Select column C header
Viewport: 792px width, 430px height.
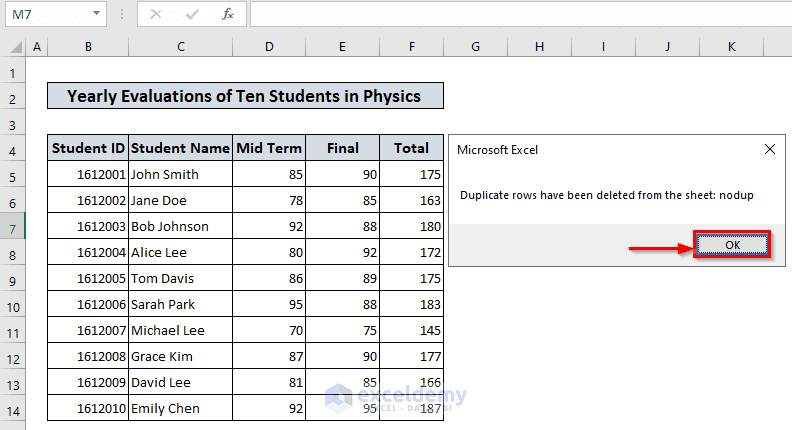click(180, 47)
